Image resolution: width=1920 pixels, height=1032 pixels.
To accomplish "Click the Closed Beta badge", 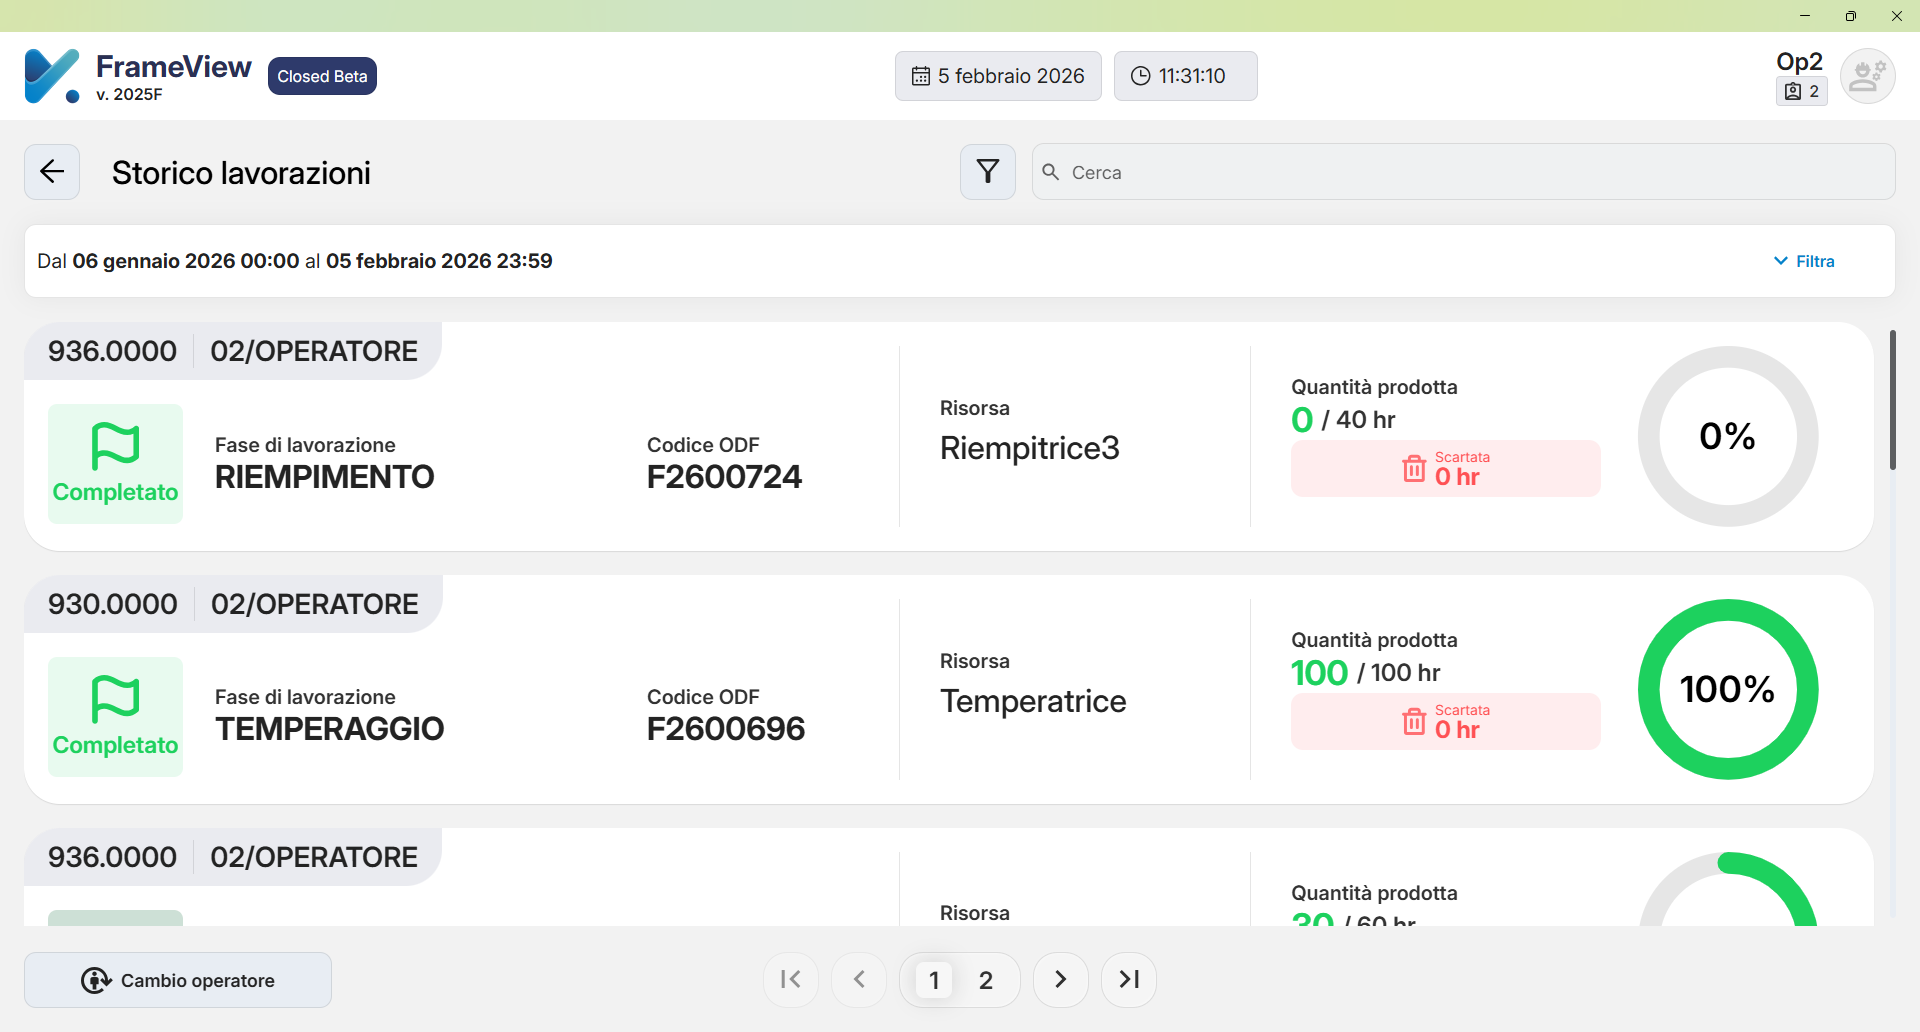I will (x=322, y=76).
